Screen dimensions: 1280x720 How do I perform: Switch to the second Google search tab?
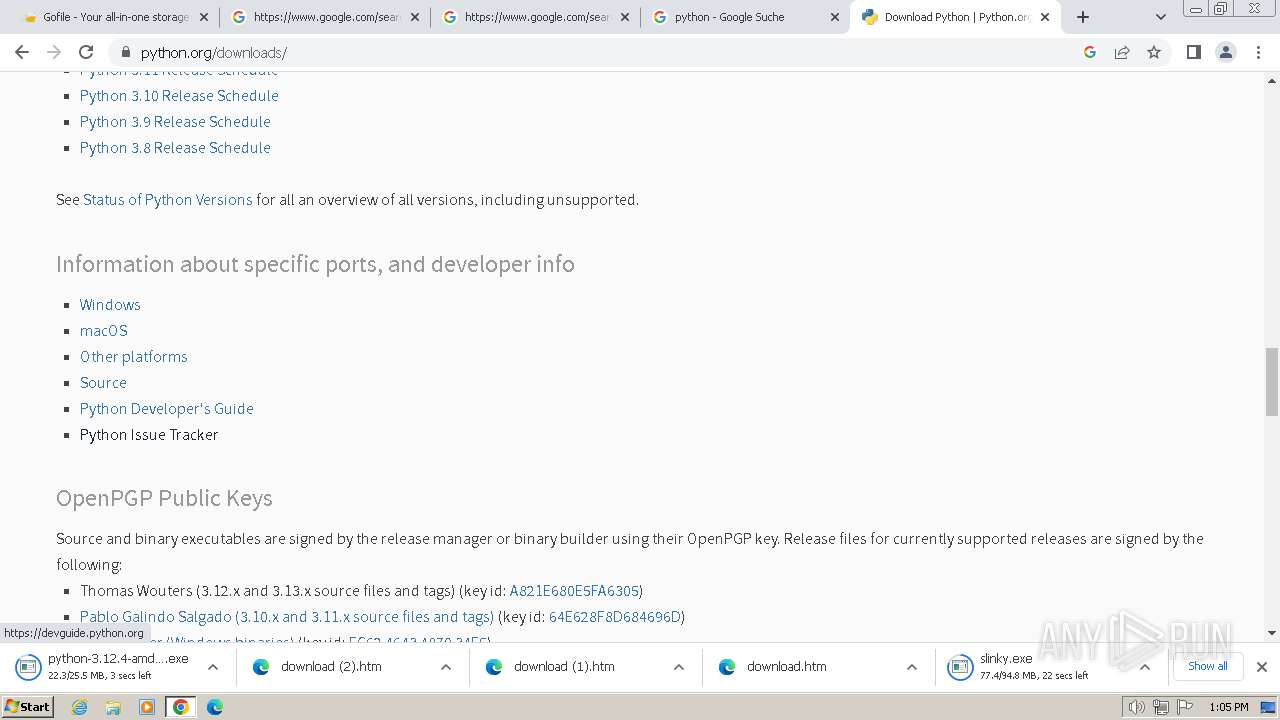point(537,17)
